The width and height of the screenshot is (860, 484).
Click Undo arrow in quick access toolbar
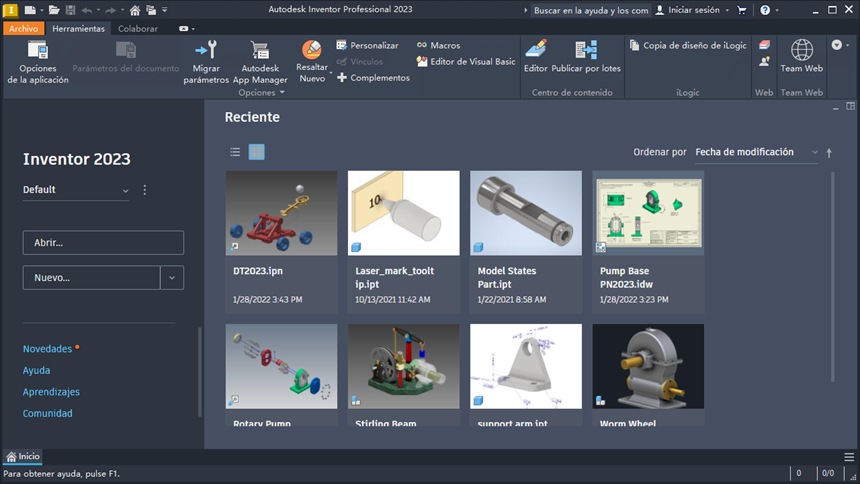coord(87,10)
